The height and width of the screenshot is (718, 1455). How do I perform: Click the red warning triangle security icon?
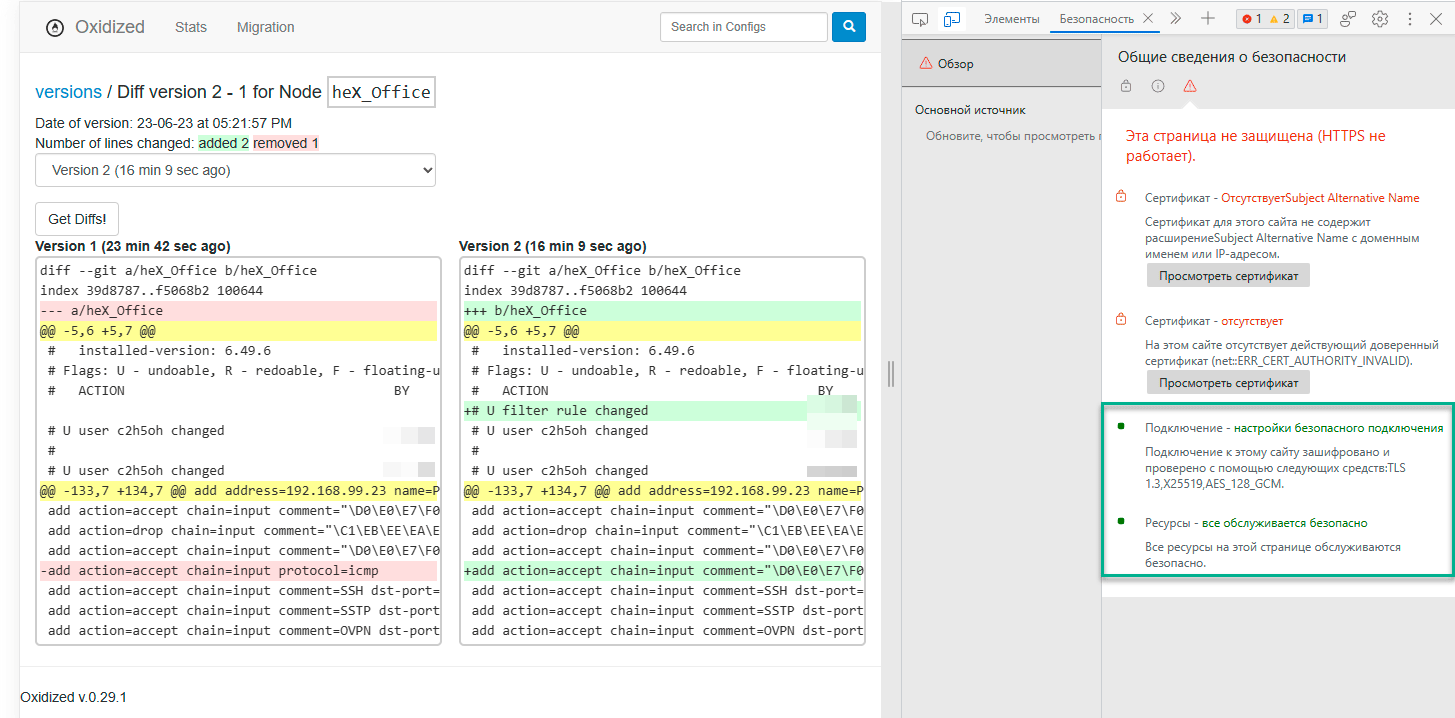tap(1189, 86)
